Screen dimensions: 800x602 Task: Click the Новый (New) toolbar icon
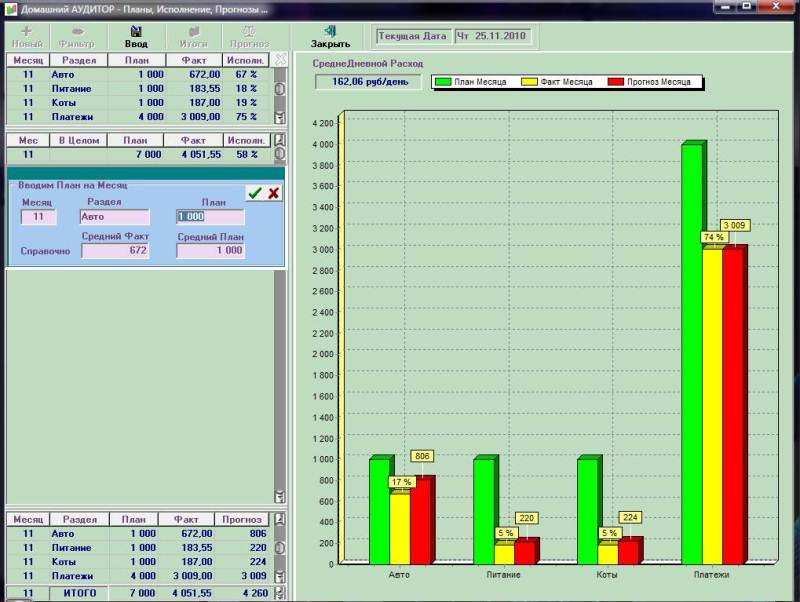pyautogui.click(x=26, y=37)
